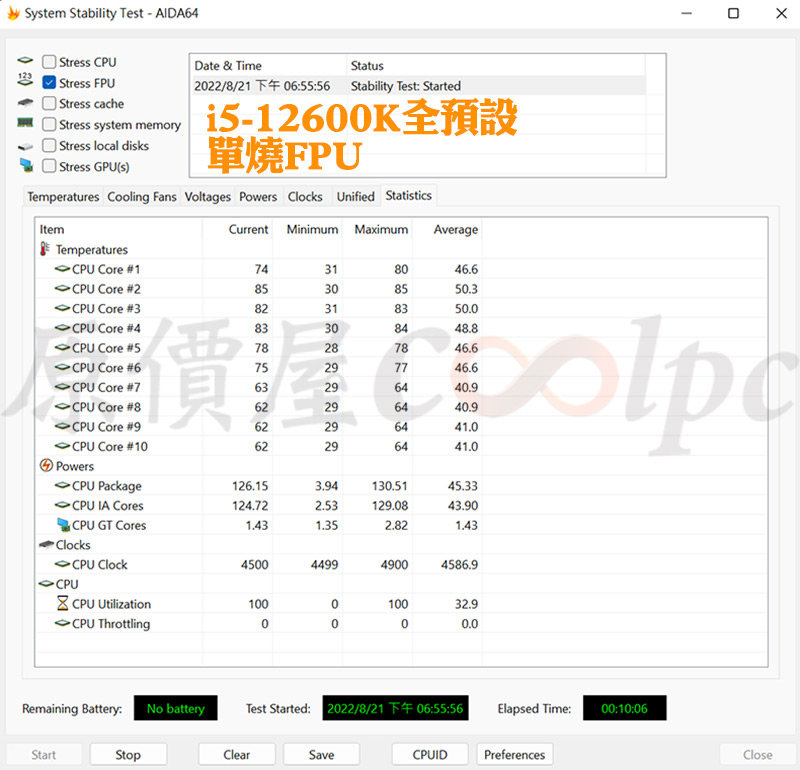800x770 pixels.
Task: Click the chip icon beside CPU Core #3
Action: pyautogui.click(x=62, y=308)
